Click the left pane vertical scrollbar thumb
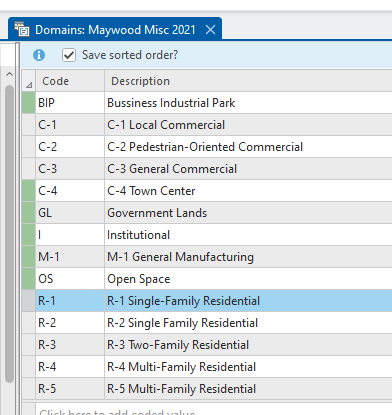The height and width of the screenshot is (415, 392). click(x=9, y=233)
